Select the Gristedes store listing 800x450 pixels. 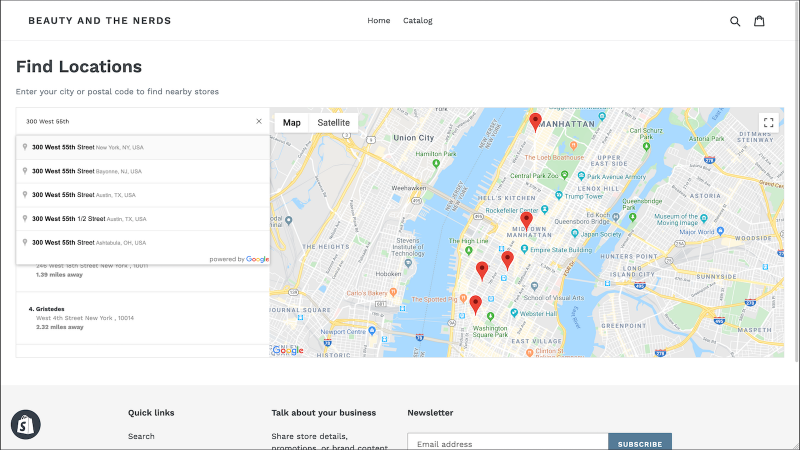click(143, 318)
